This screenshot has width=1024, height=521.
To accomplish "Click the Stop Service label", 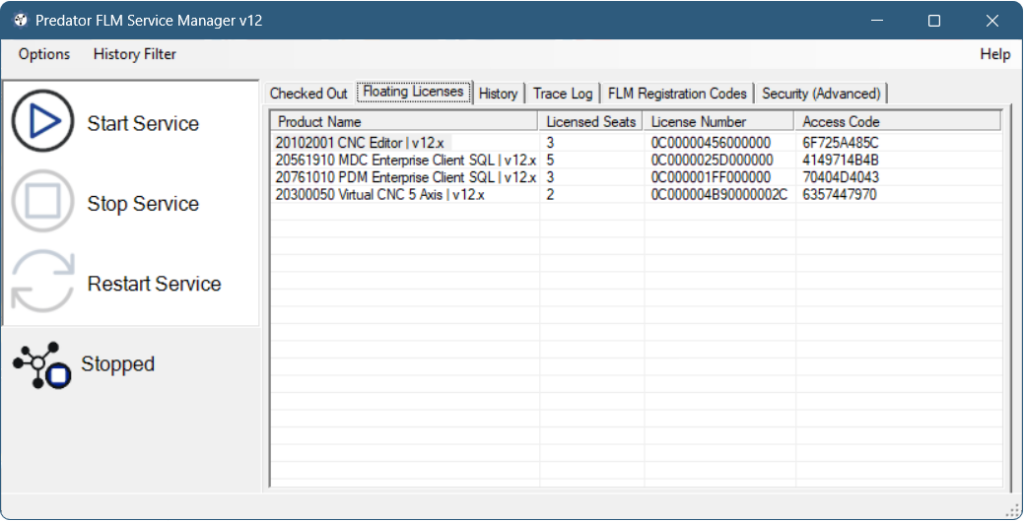I will [143, 204].
